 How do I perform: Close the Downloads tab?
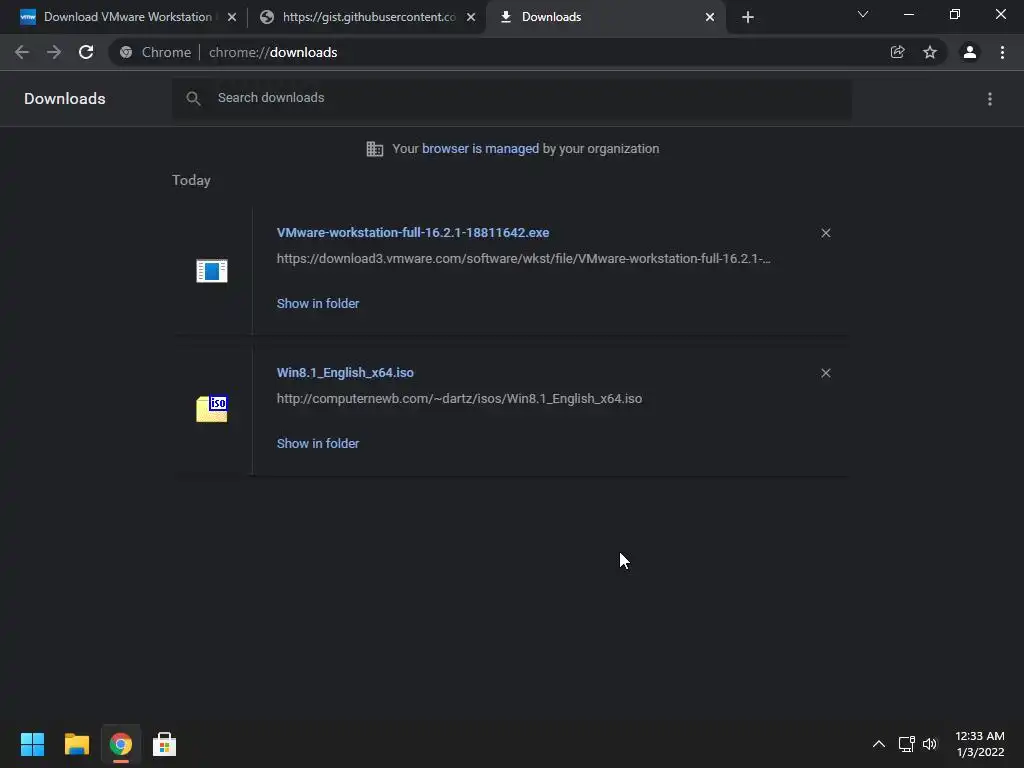tap(710, 17)
